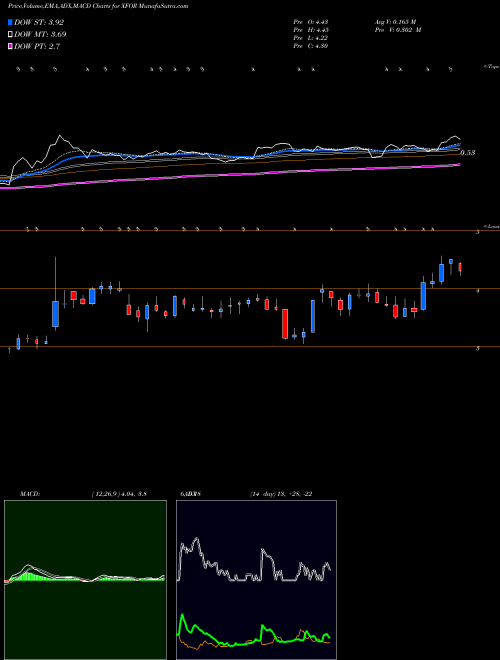The height and width of the screenshot is (660, 500).
Task: Click the 'Pre H: 4.45' high value
Action: pyautogui.click(x=311, y=30)
